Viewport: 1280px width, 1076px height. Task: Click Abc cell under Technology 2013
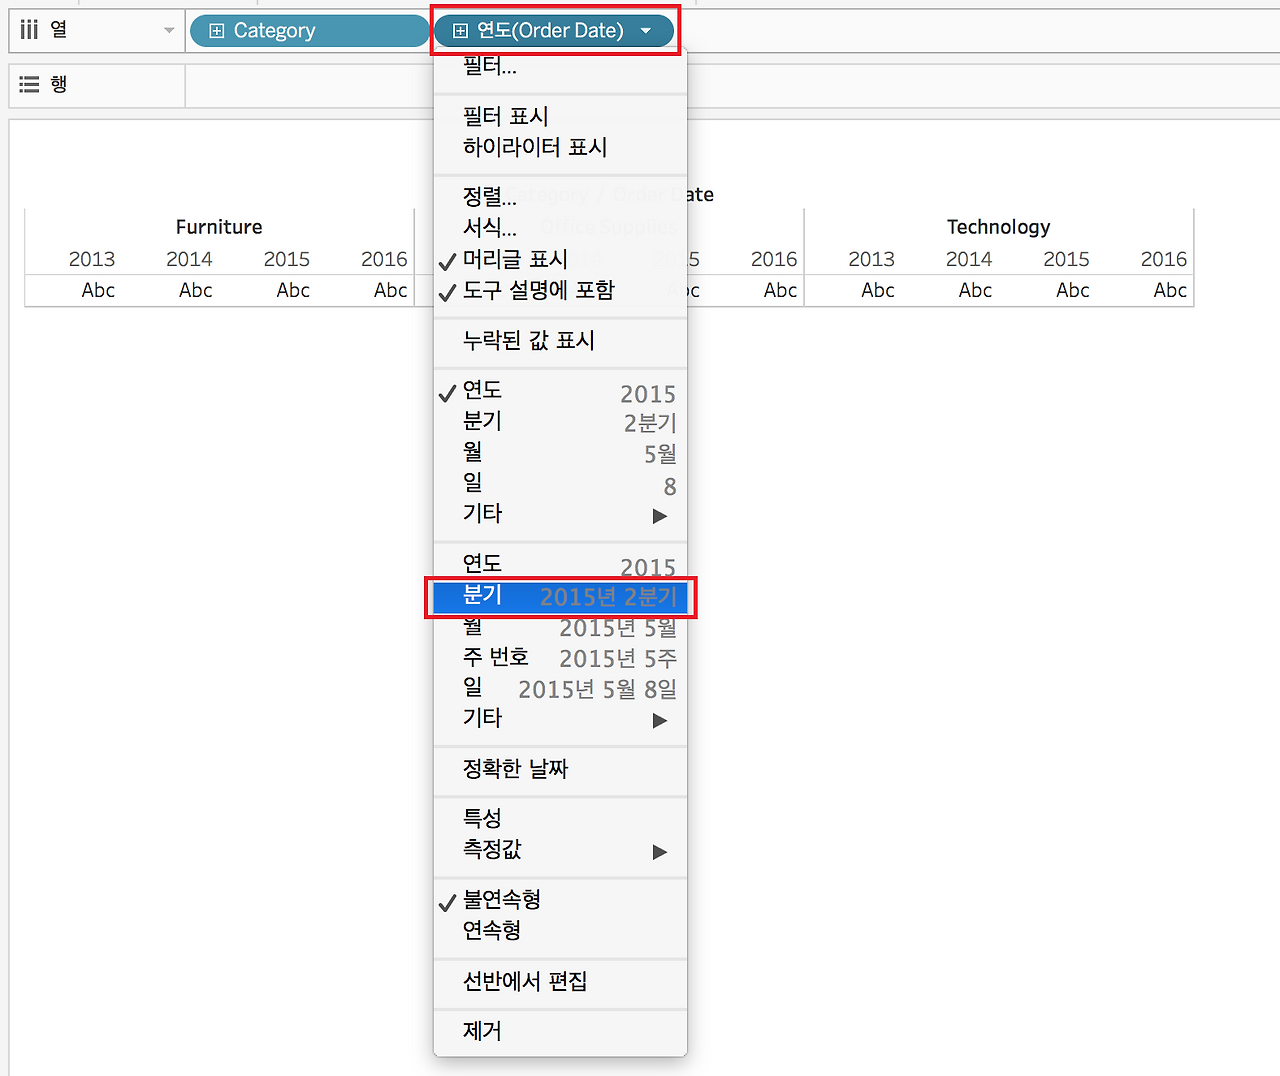click(x=878, y=290)
